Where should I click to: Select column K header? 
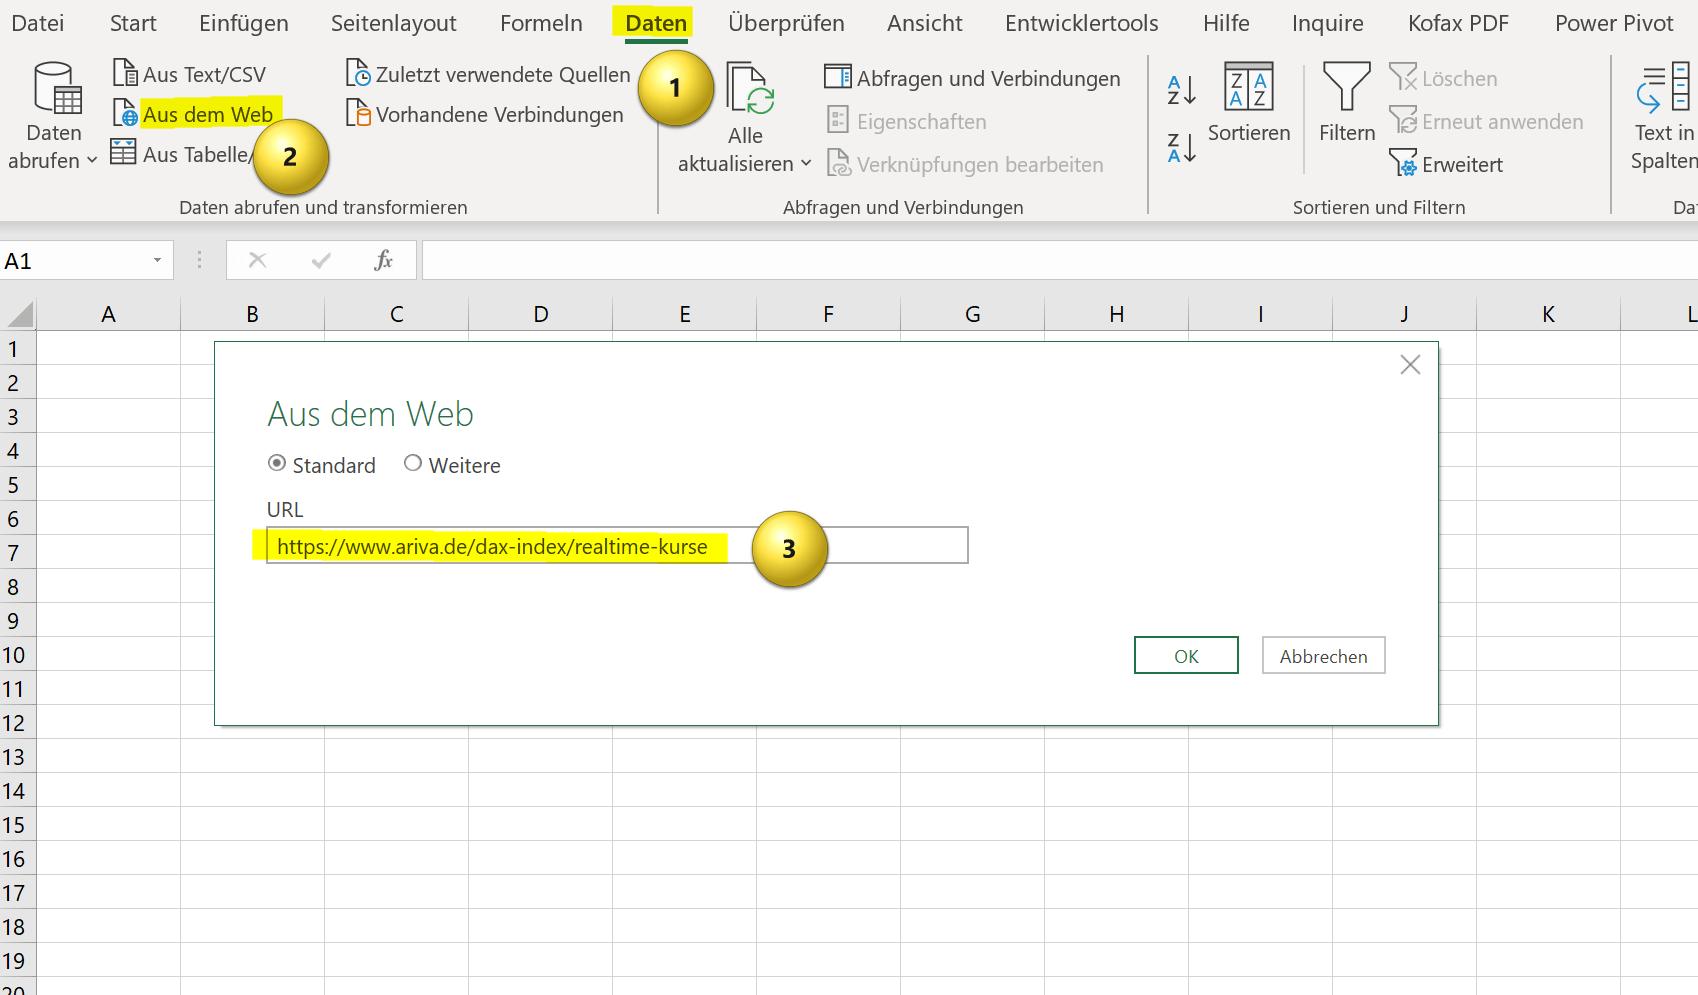tap(1548, 314)
